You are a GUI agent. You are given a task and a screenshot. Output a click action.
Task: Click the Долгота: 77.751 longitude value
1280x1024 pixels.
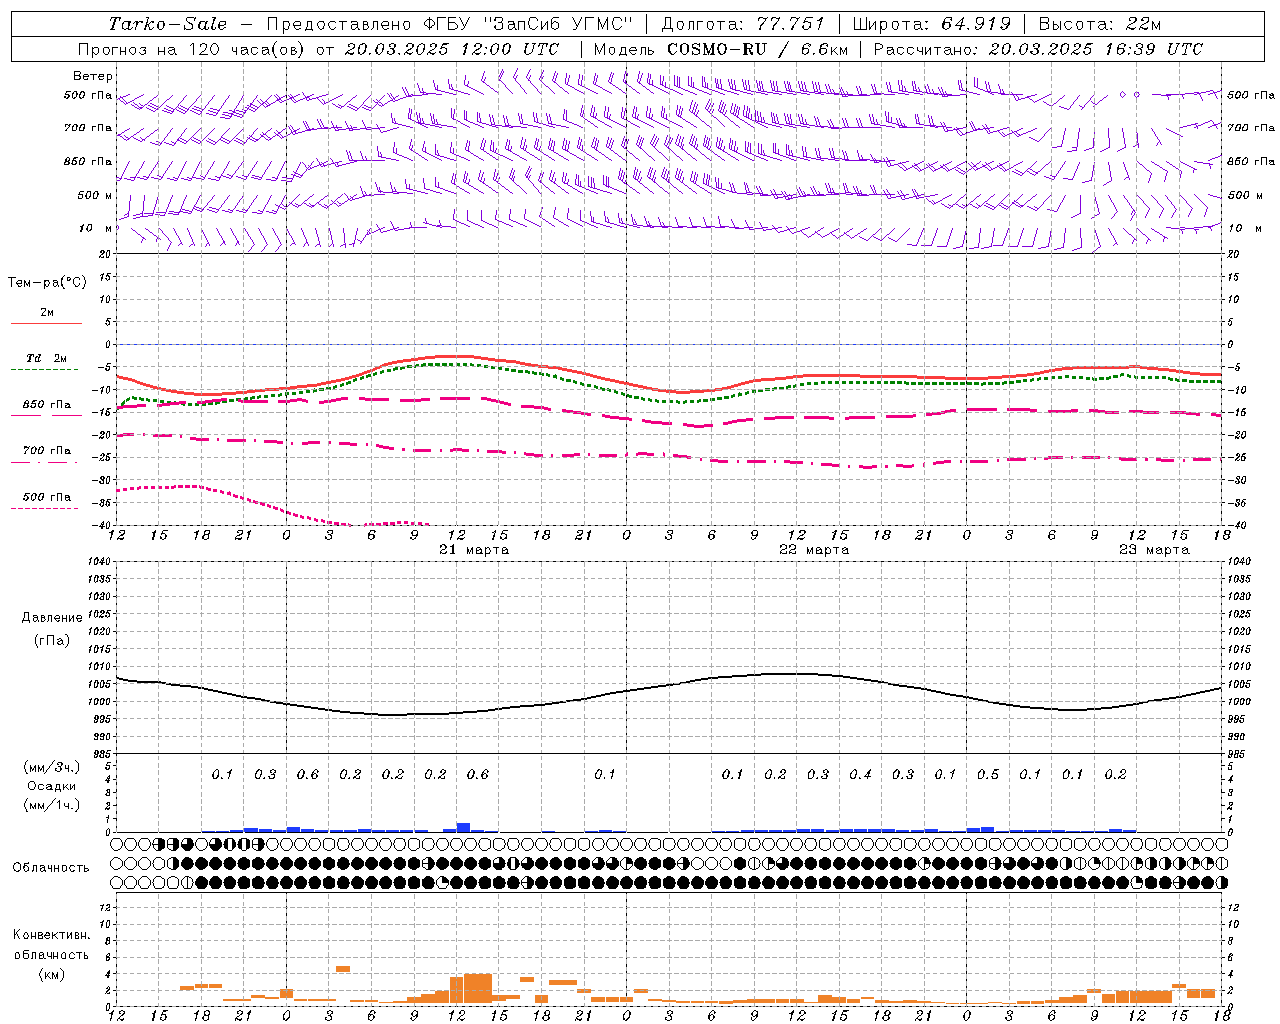coord(743,24)
